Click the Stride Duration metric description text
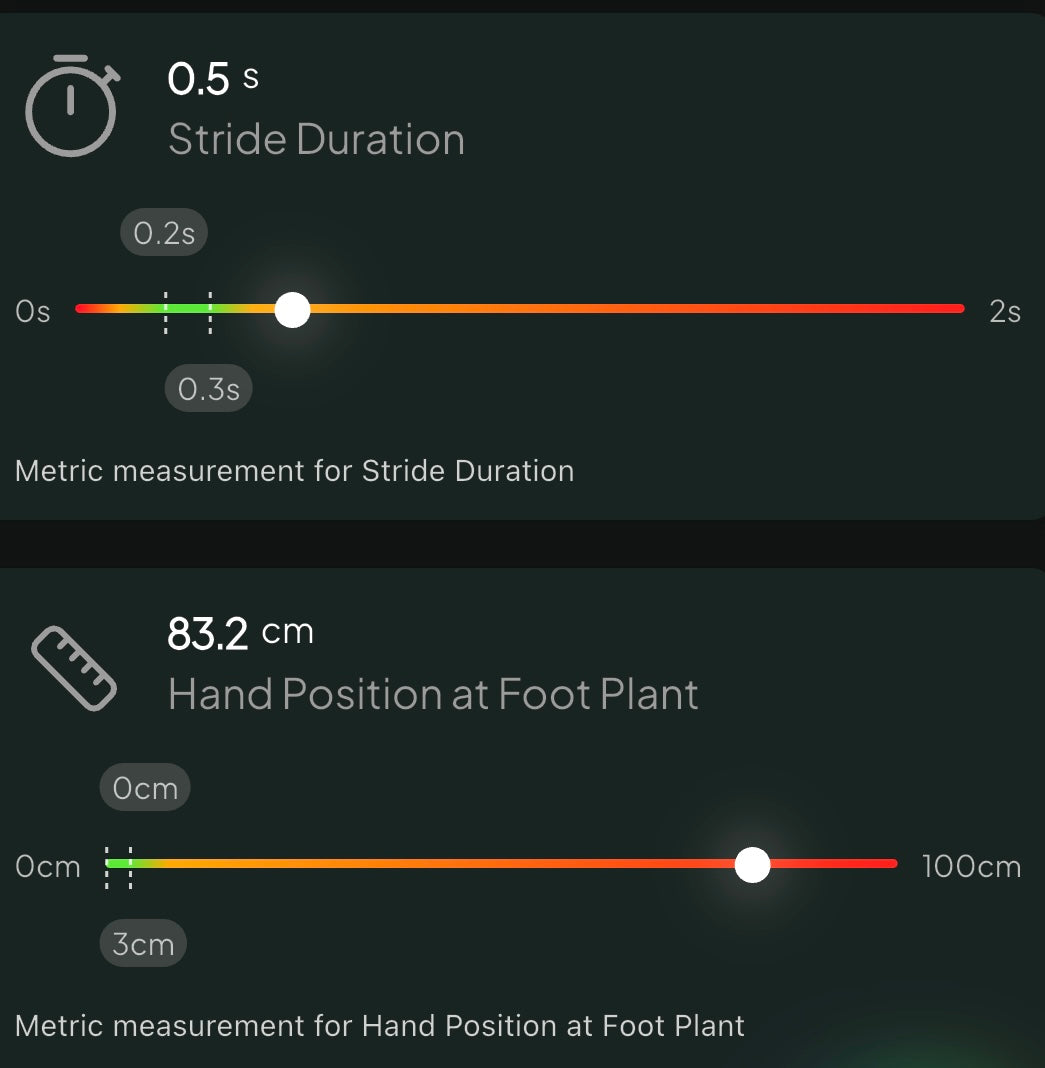This screenshot has width=1045, height=1068. tap(295, 471)
